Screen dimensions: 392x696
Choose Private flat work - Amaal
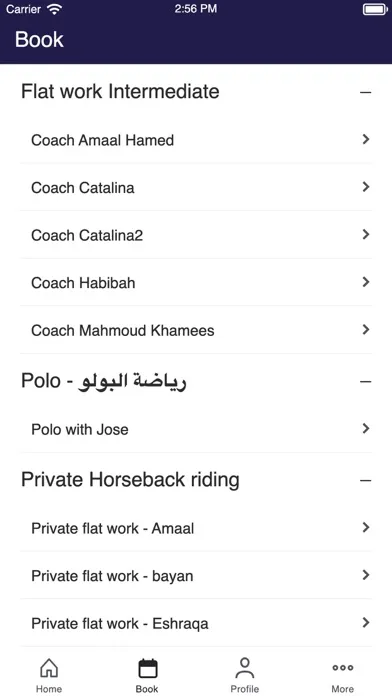click(196, 528)
